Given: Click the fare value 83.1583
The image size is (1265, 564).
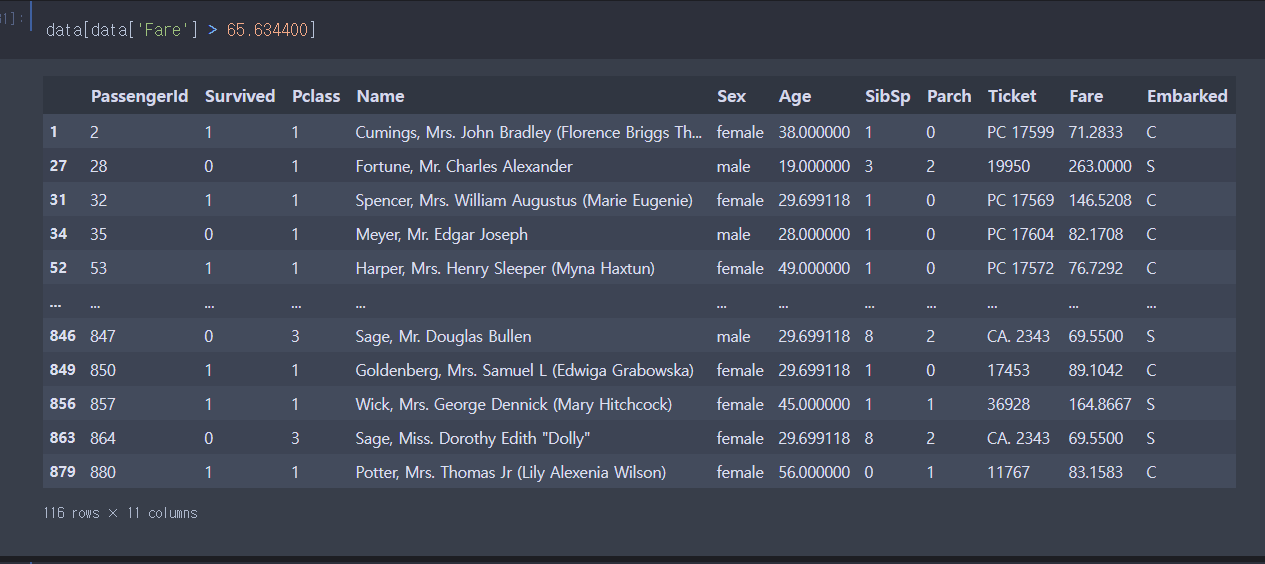Looking at the screenshot, I should 1095,472.
